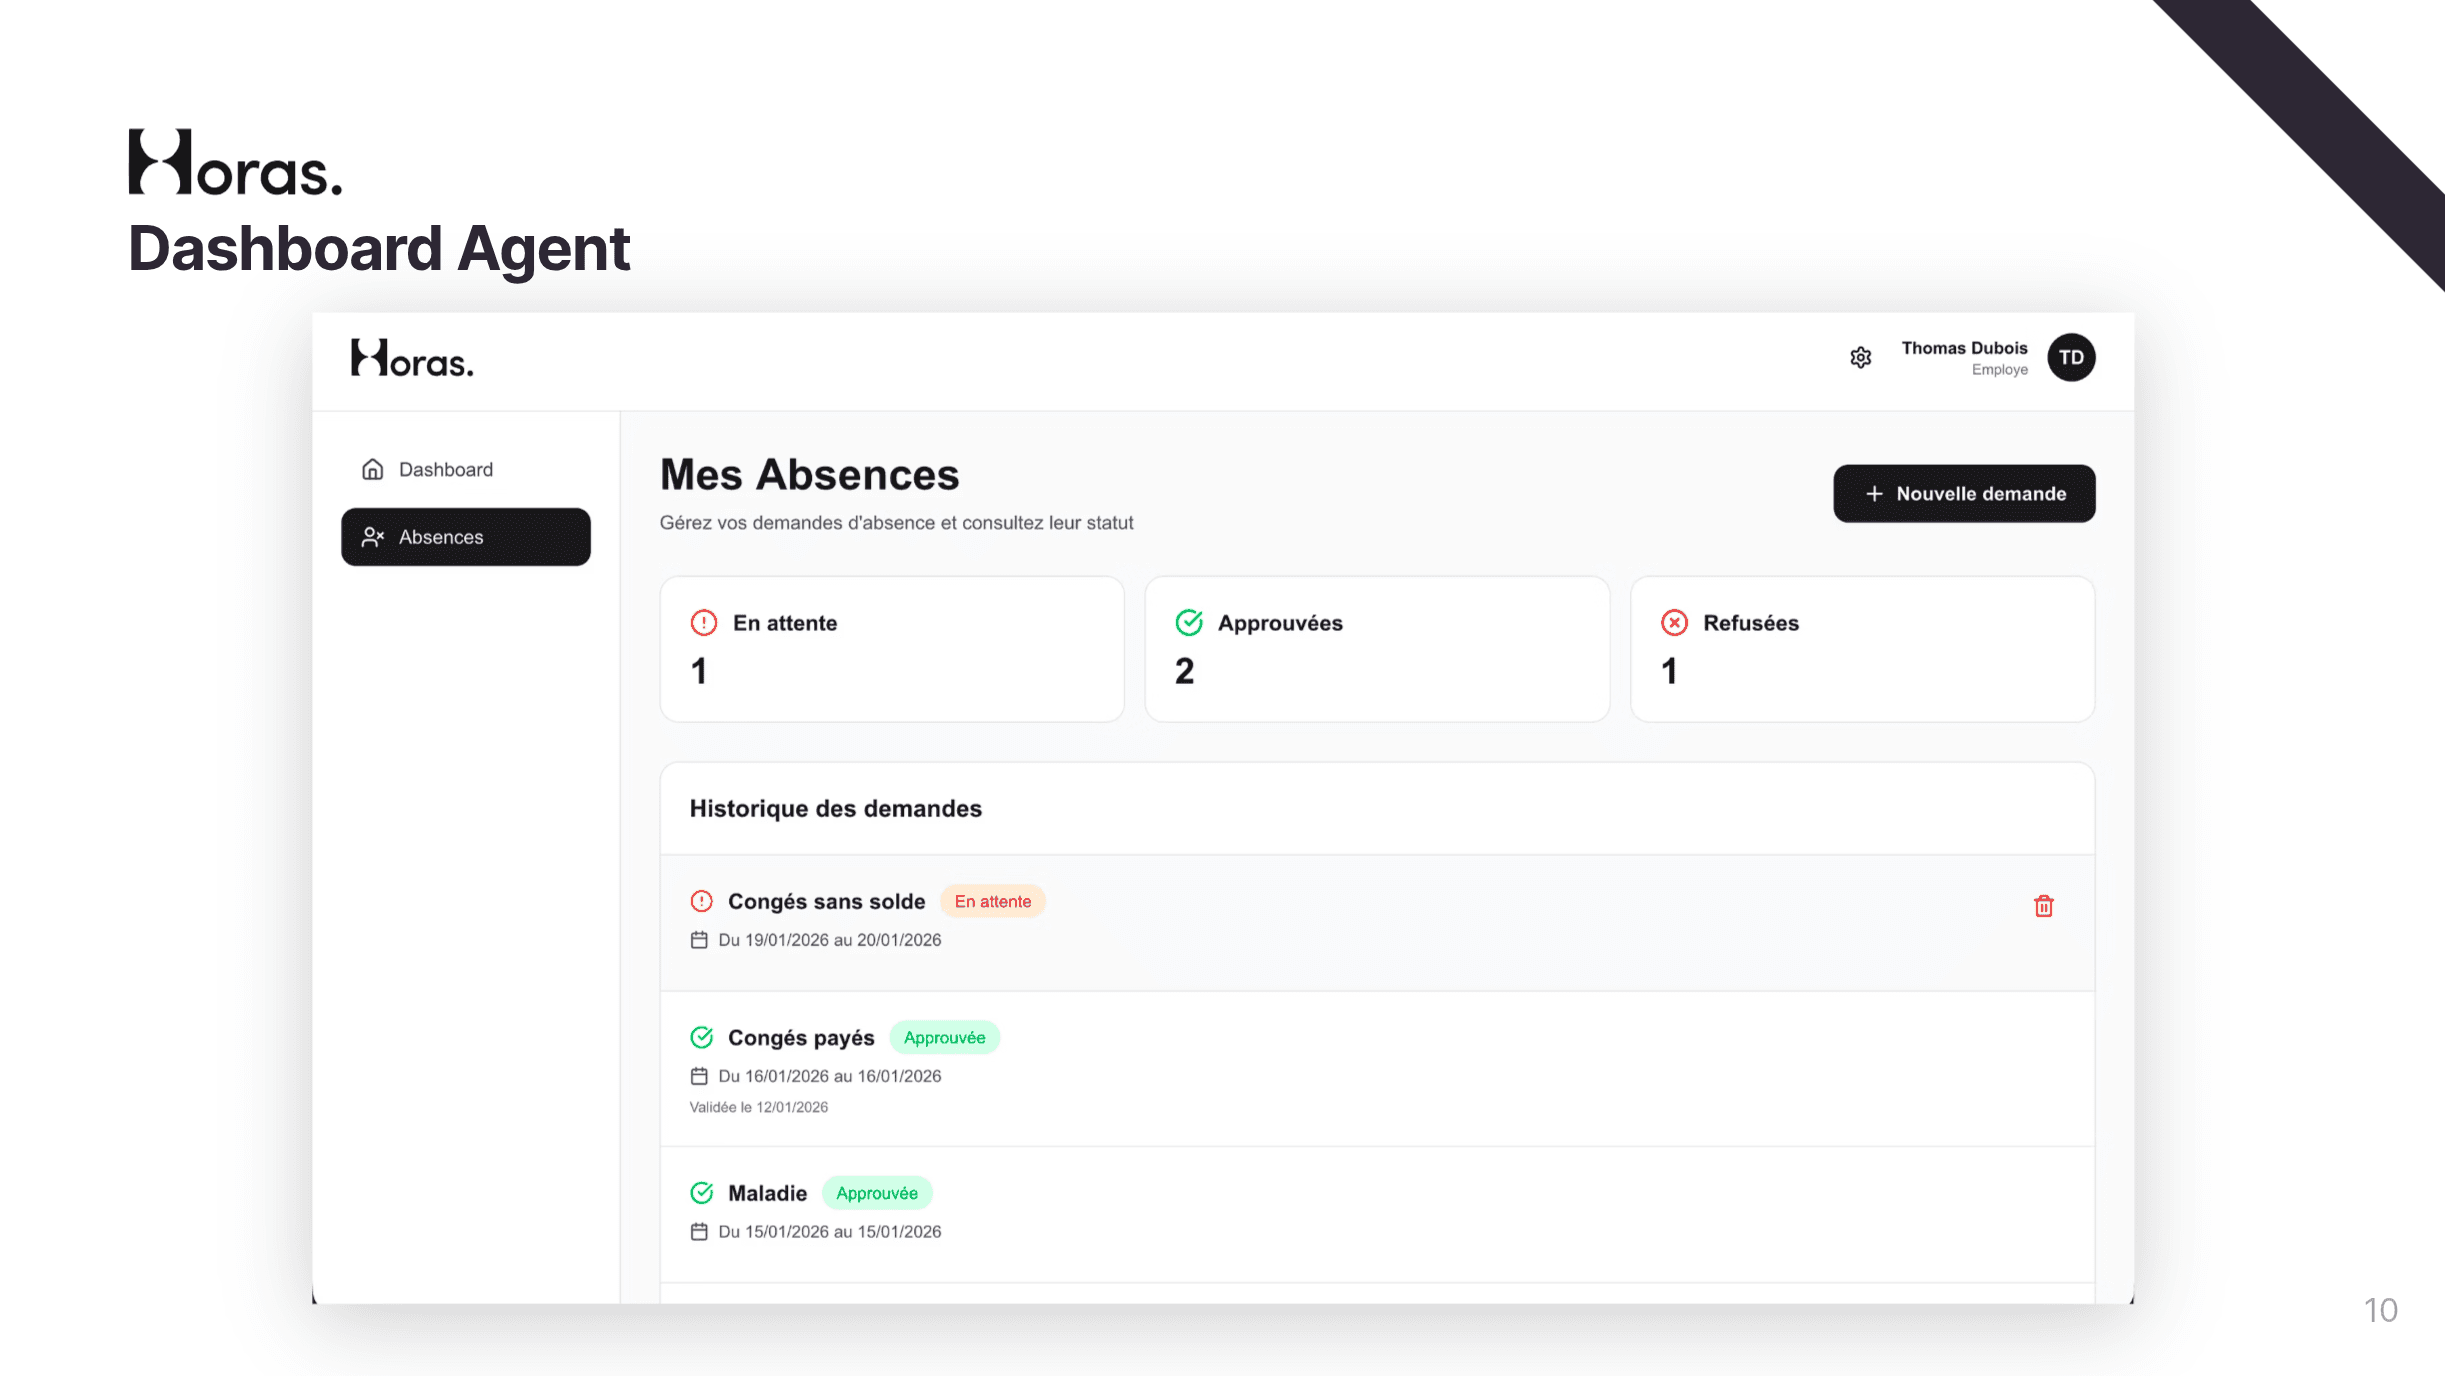The width and height of the screenshot is (2445, 1376).
Task: Click the En attente status badge
Action: tap(992, 902)
